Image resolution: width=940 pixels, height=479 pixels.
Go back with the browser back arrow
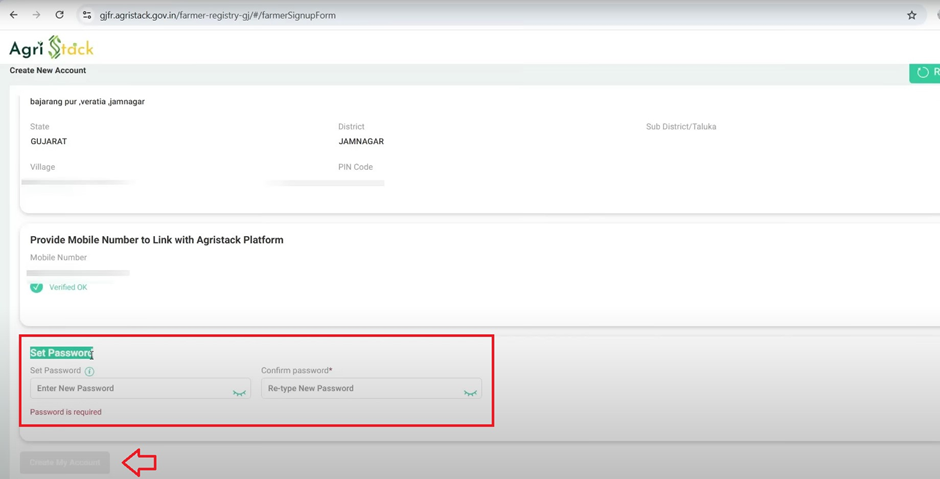click(x=14, y=15)
